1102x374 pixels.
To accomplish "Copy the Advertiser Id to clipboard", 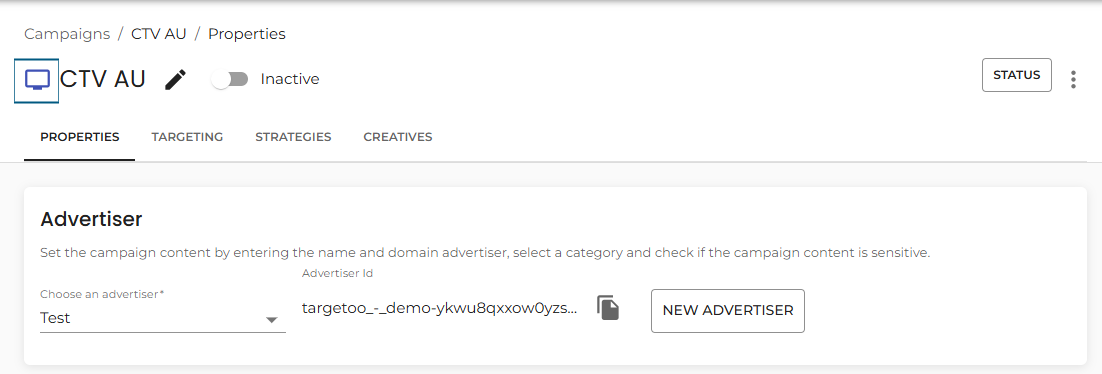I will coord(608,308).
